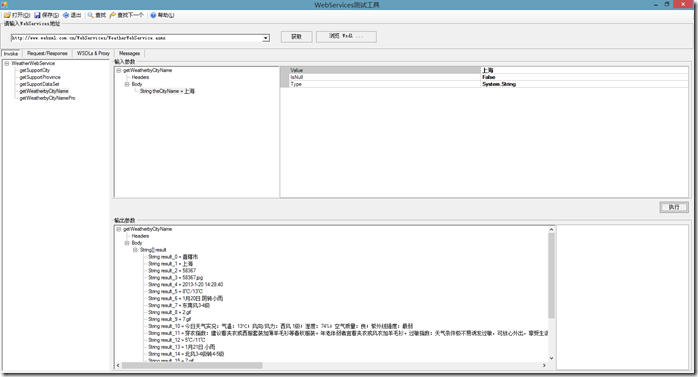The height and width of the screenshot is (377, 698).
Task: Select String result_9 = 7.gif row
Action: pos(170,319)
